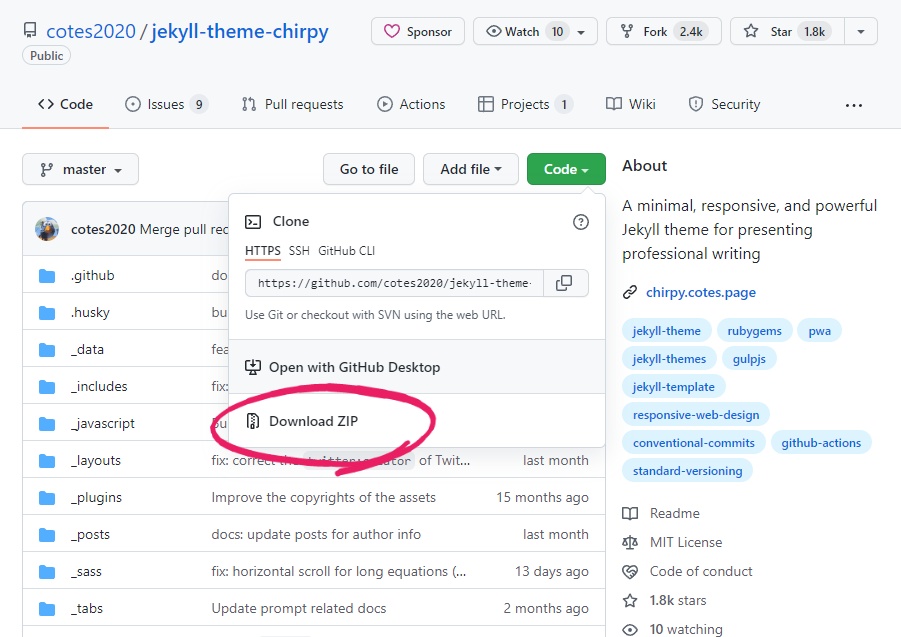Screen dimensions: 901x637
Task: Open the _posts folder
Action: pyautogui.click(x=90, y=535)
